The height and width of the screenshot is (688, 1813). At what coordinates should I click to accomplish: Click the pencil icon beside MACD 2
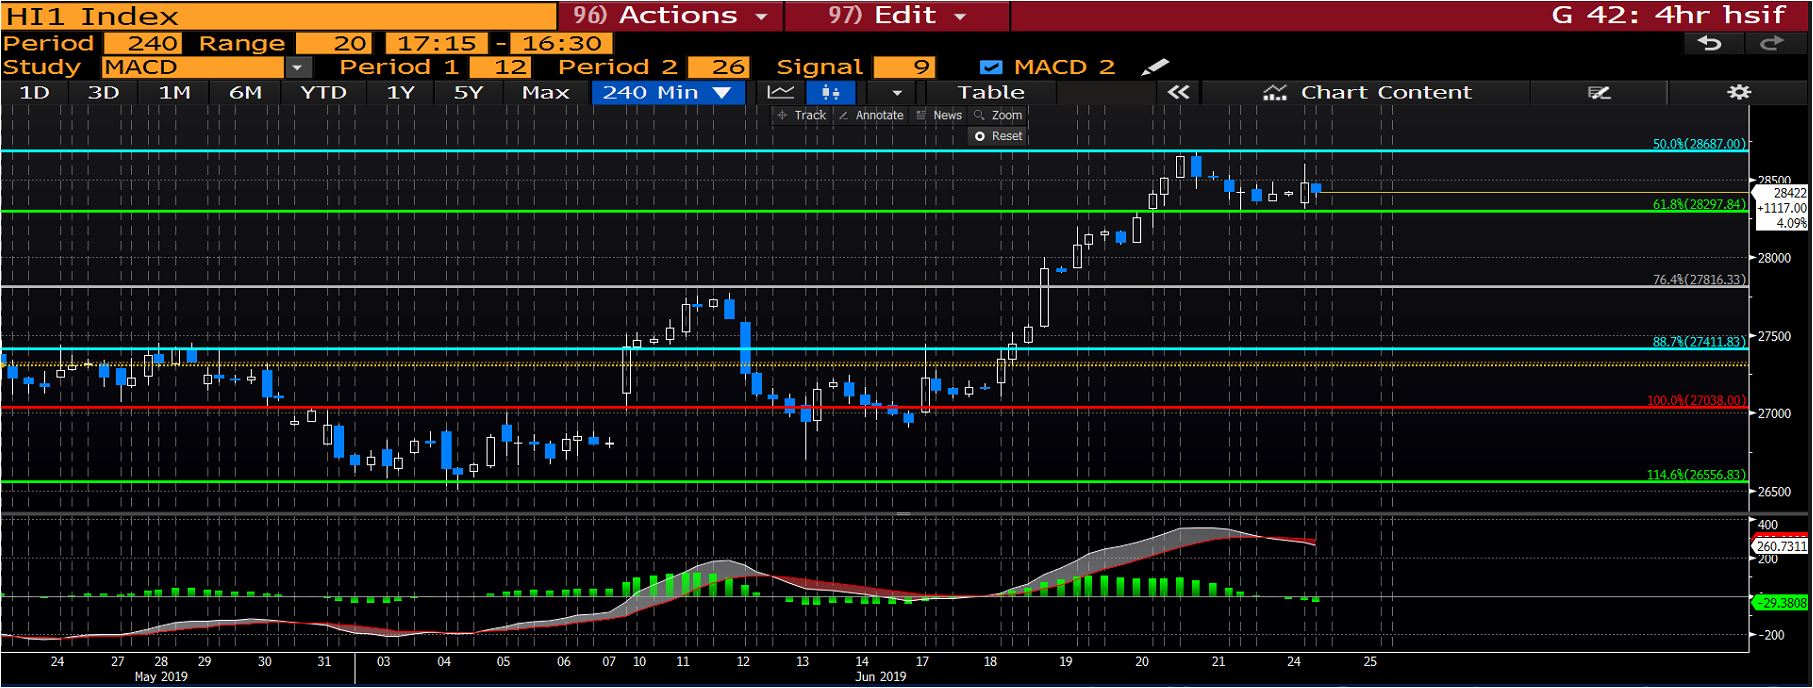tap(1154, 67)
